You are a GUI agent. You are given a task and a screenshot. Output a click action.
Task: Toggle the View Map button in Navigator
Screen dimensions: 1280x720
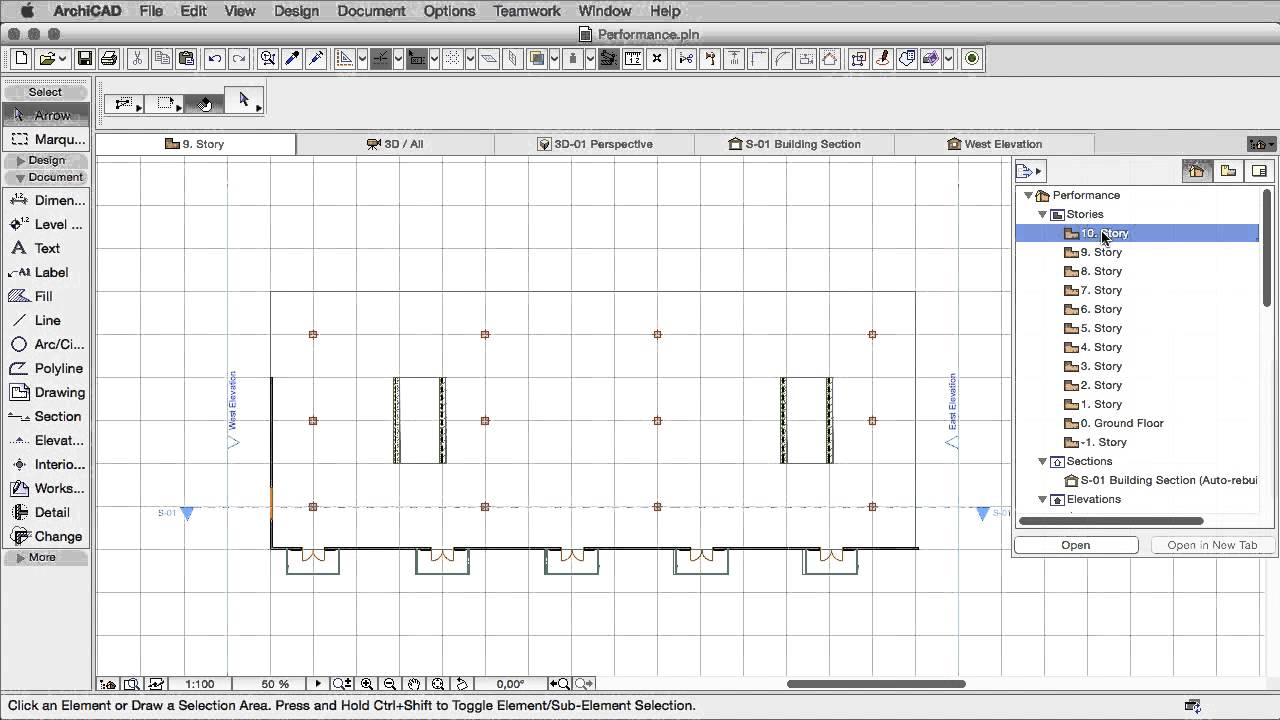click(1228, 171)
